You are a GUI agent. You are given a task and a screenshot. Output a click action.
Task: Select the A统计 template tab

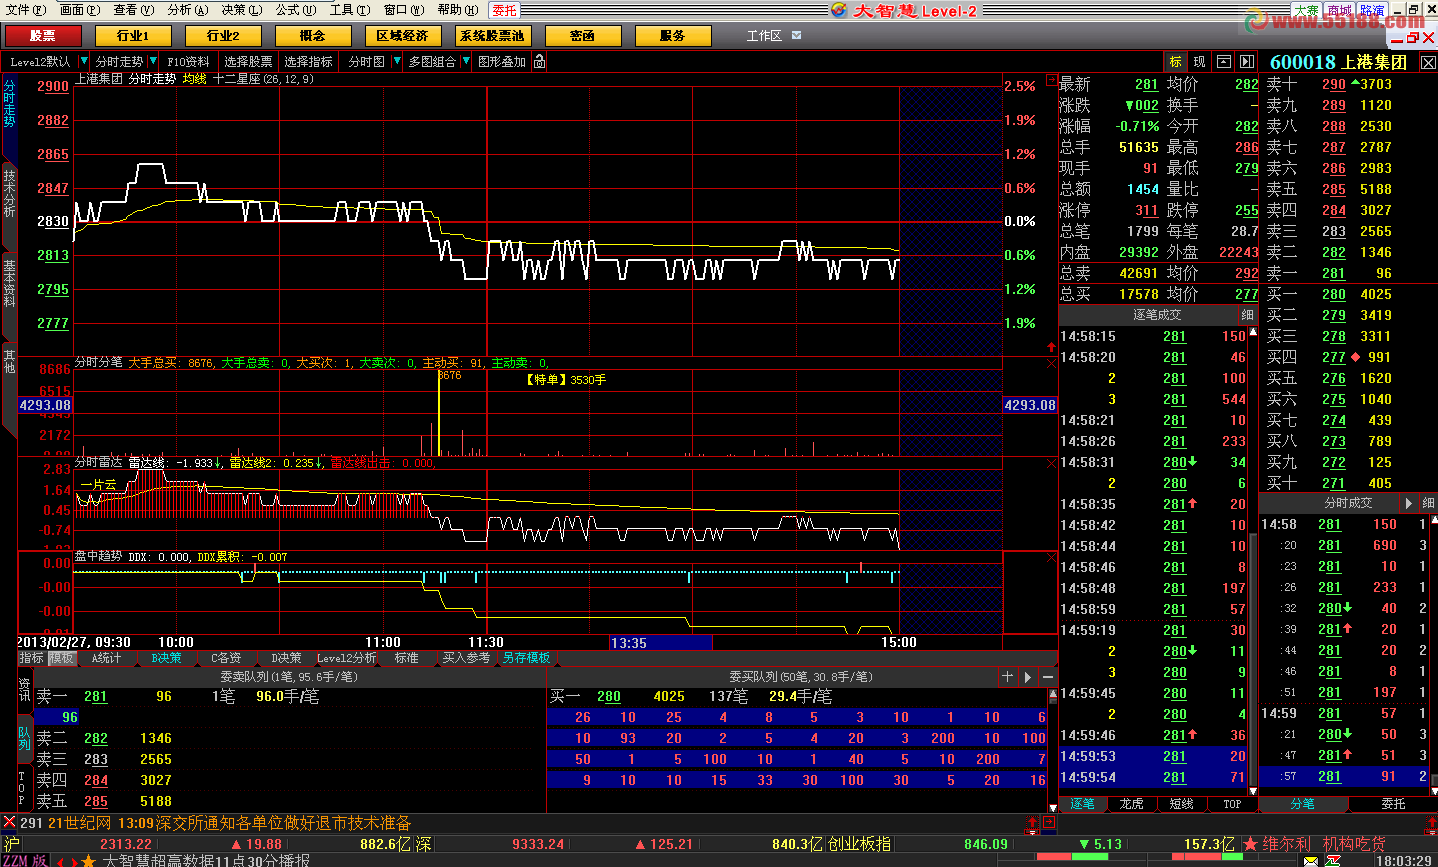pos(106,658)
